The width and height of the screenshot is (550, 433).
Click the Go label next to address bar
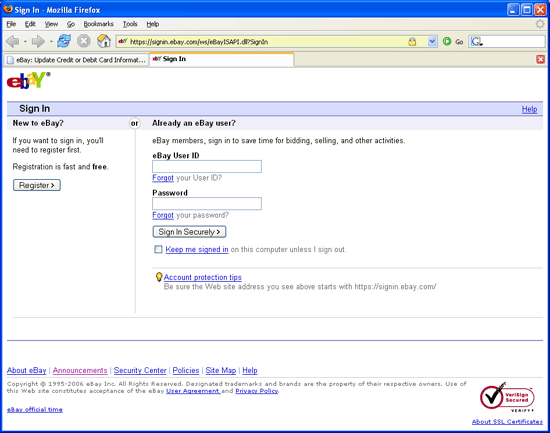(x=459, y=42)
